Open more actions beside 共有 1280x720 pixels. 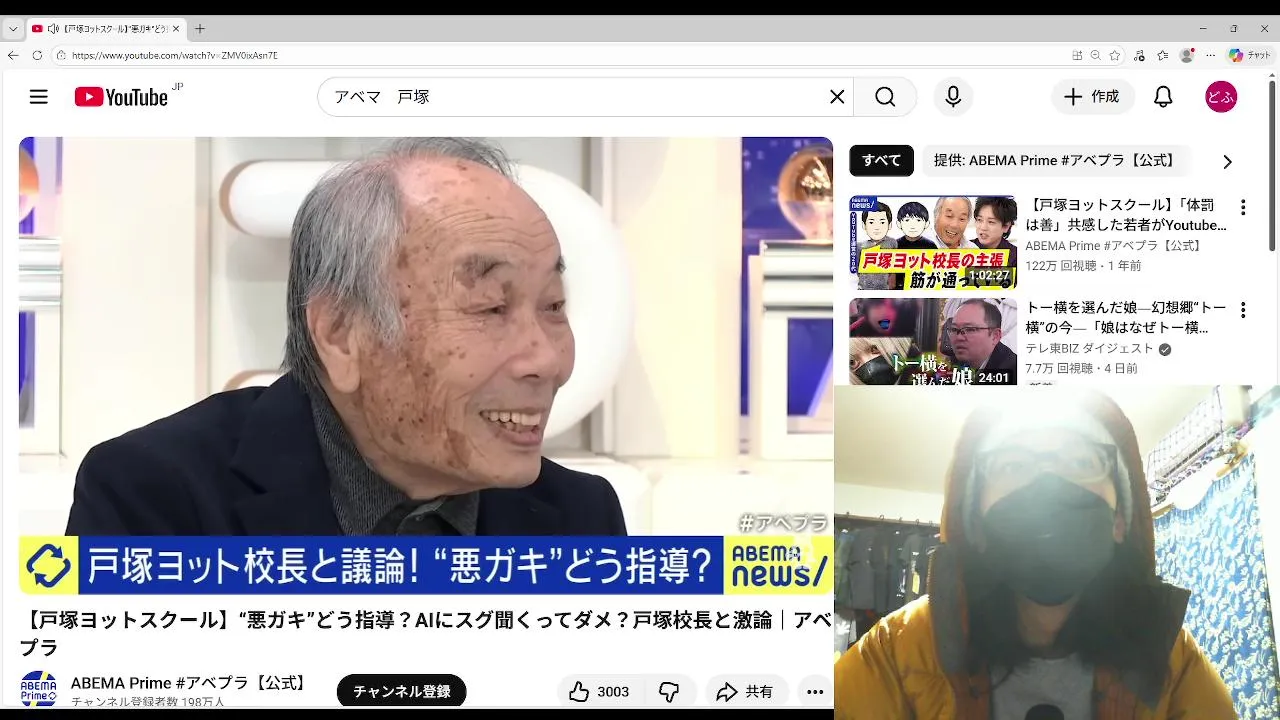pyautogui.click(x=815, y=691)
